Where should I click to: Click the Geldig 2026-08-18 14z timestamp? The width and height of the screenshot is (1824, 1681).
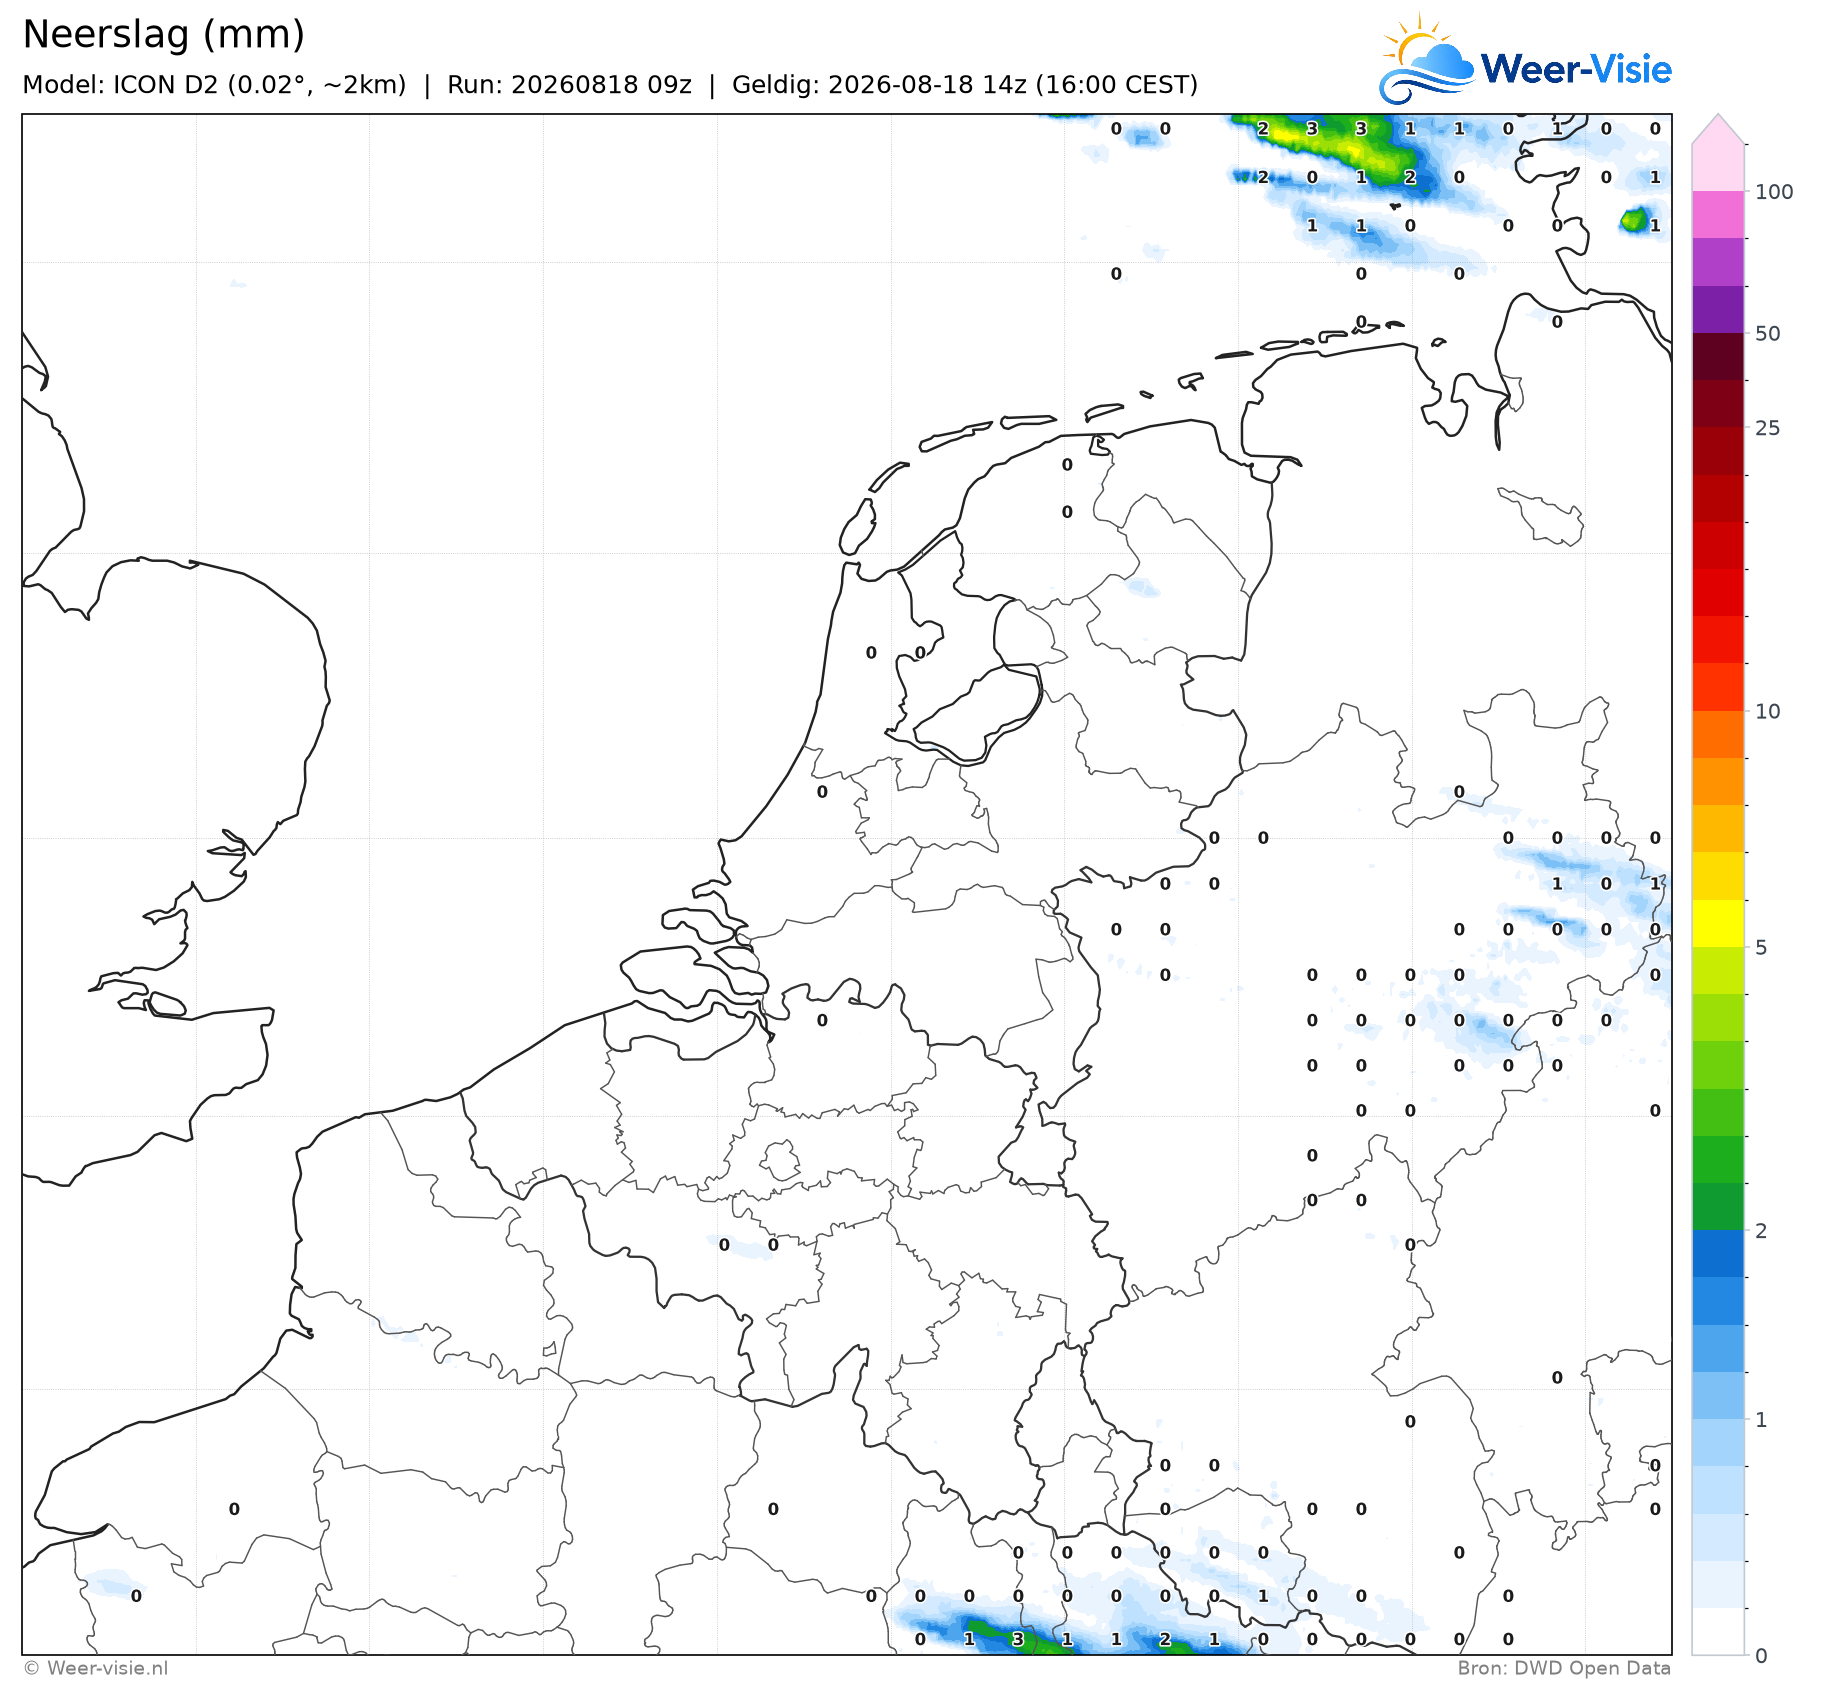pos(965,84)
